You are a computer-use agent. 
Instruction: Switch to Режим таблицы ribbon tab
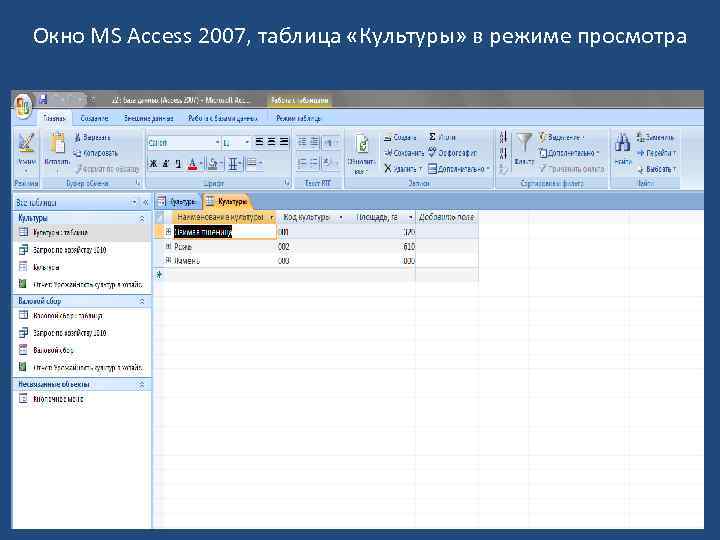pyautogui.click(x=298, y=118)
